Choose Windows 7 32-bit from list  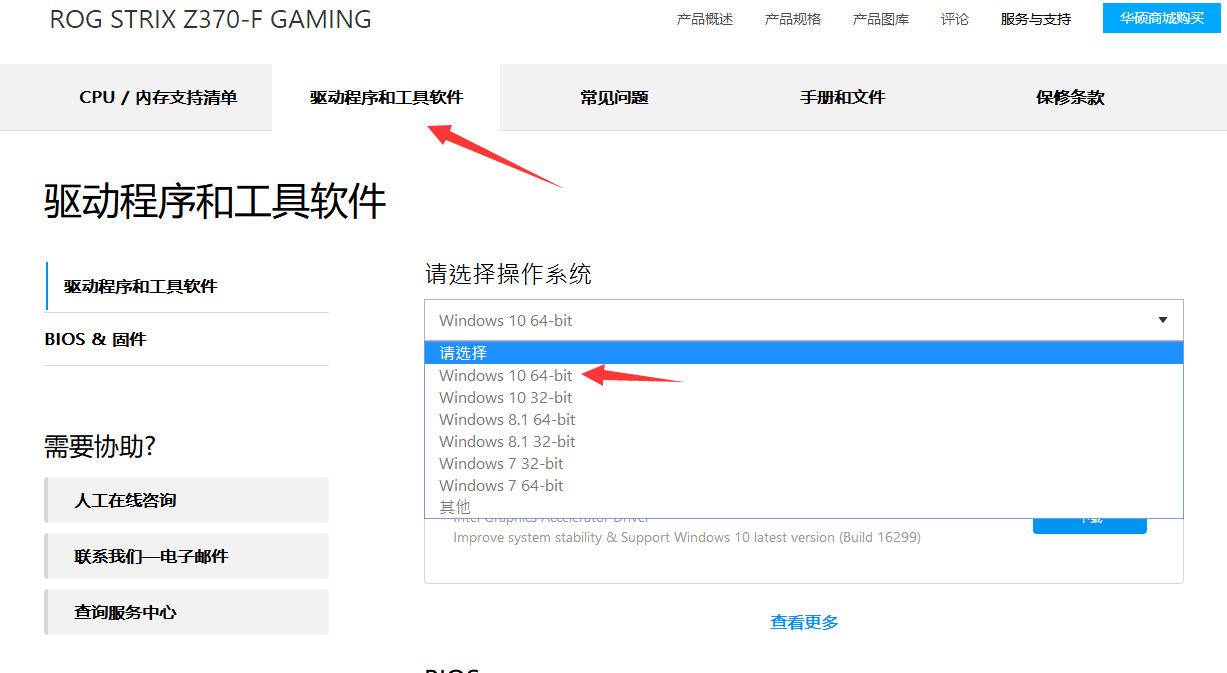[804, 463]
